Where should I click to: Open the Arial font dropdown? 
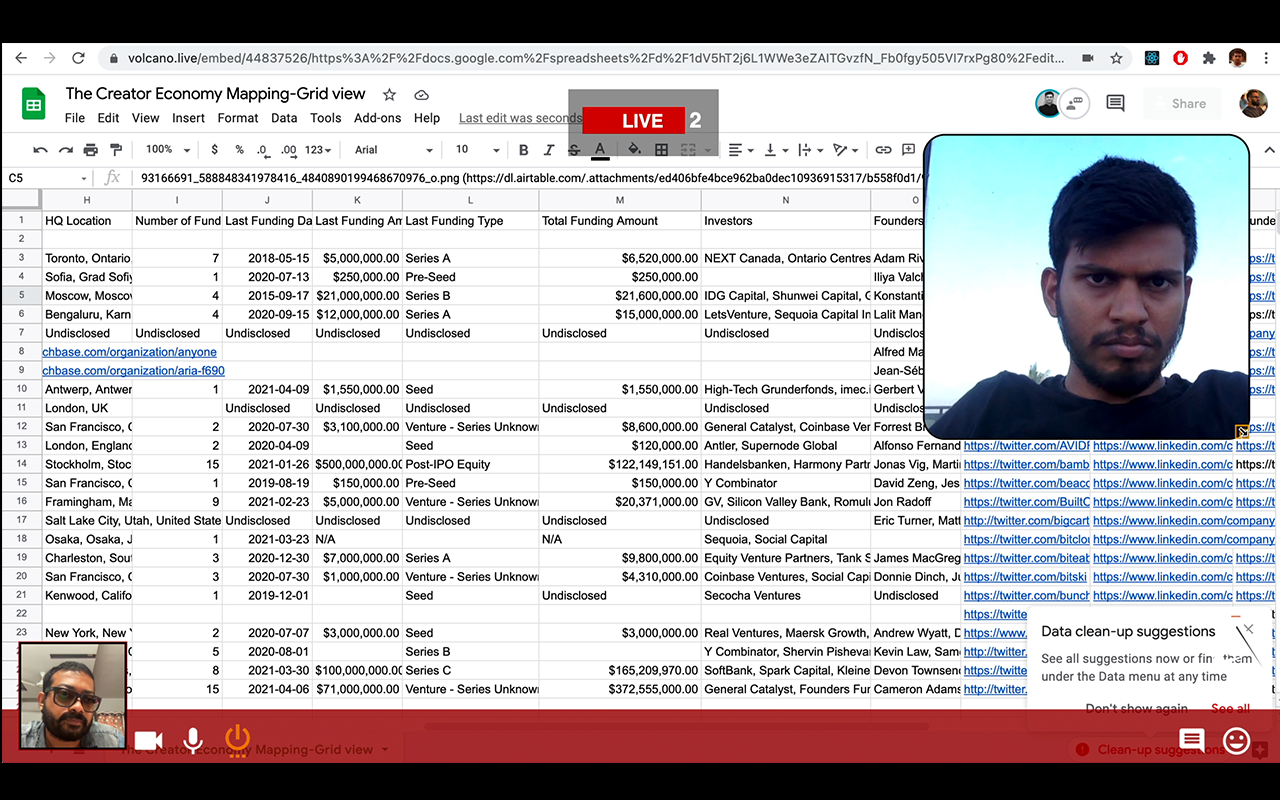[x=394, y=150]
